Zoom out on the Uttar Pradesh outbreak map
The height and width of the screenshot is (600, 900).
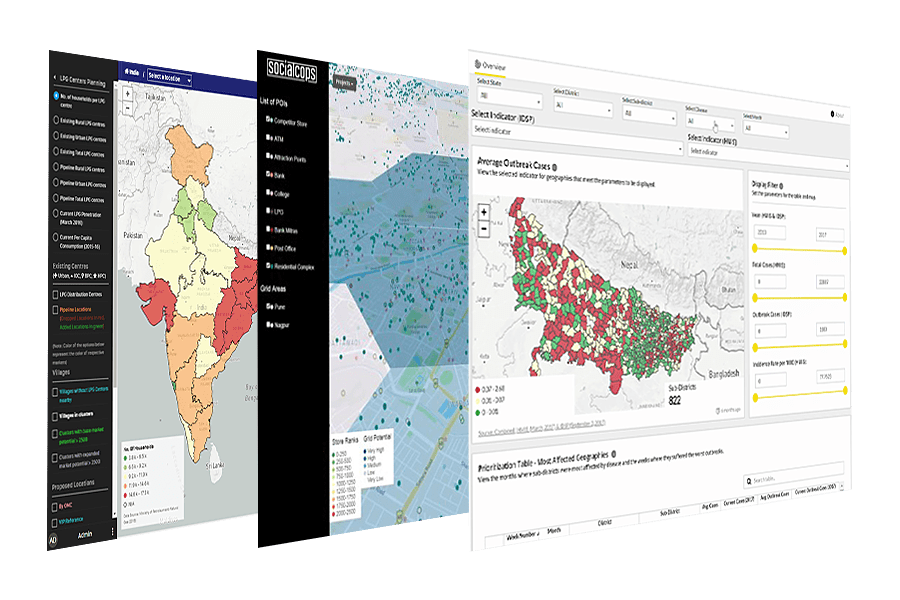click(485, 229)
